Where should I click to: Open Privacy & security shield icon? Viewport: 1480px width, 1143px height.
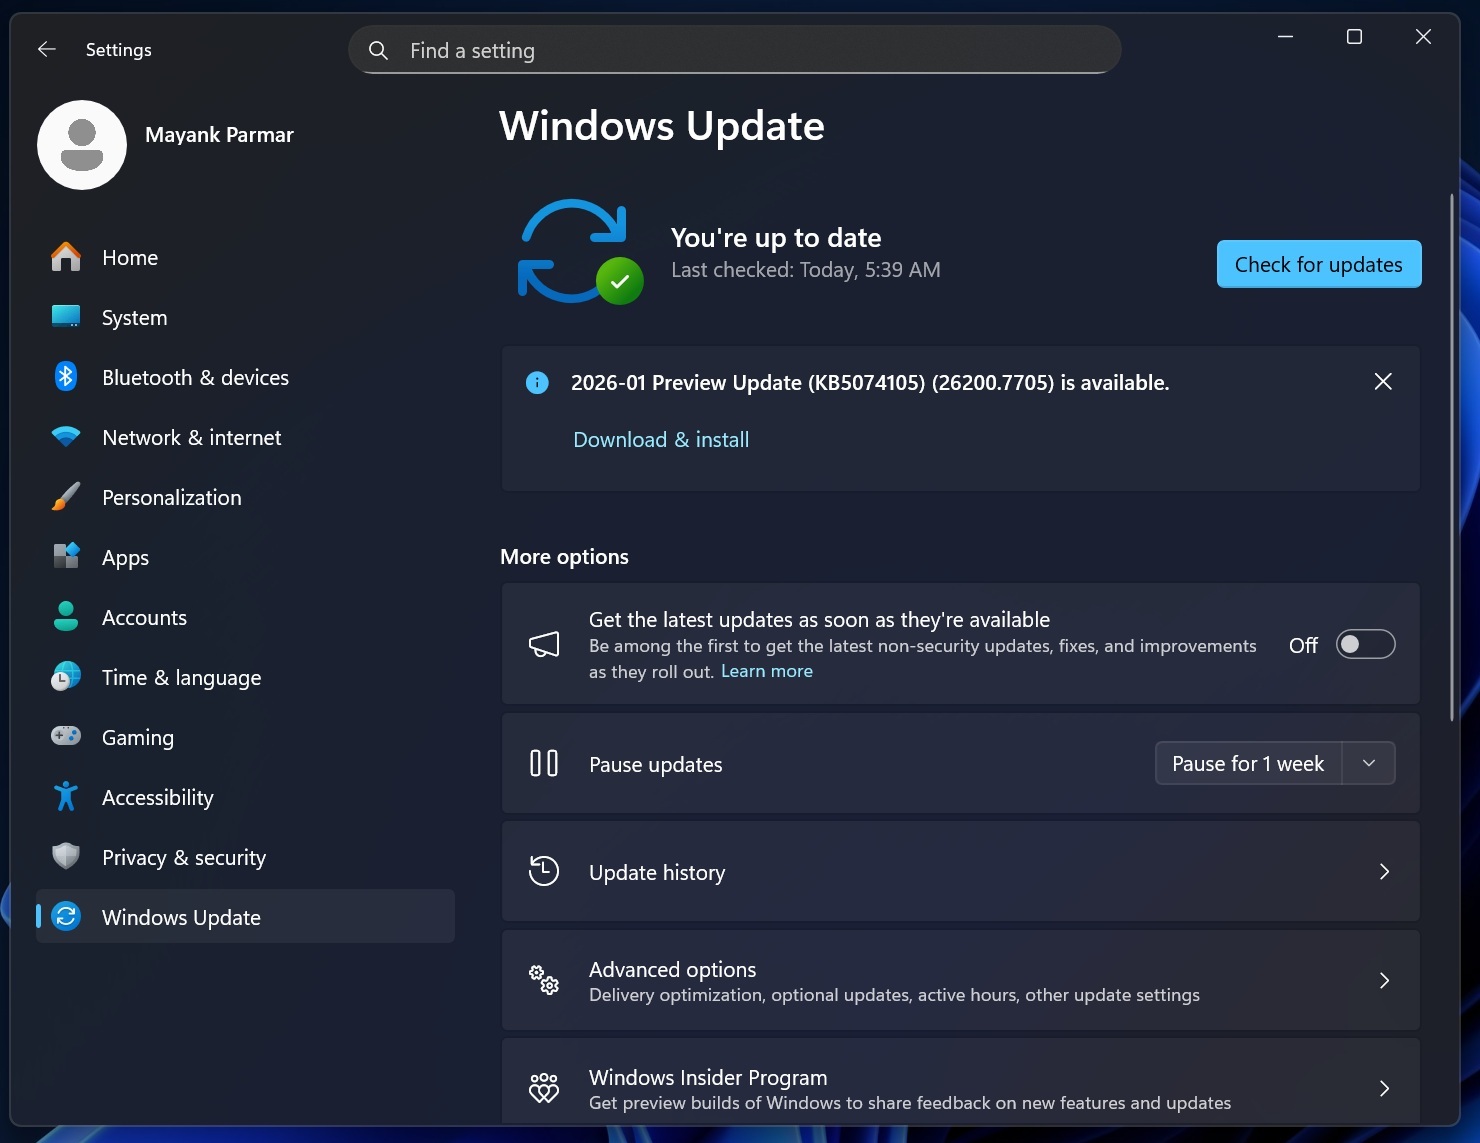(65, 857)
